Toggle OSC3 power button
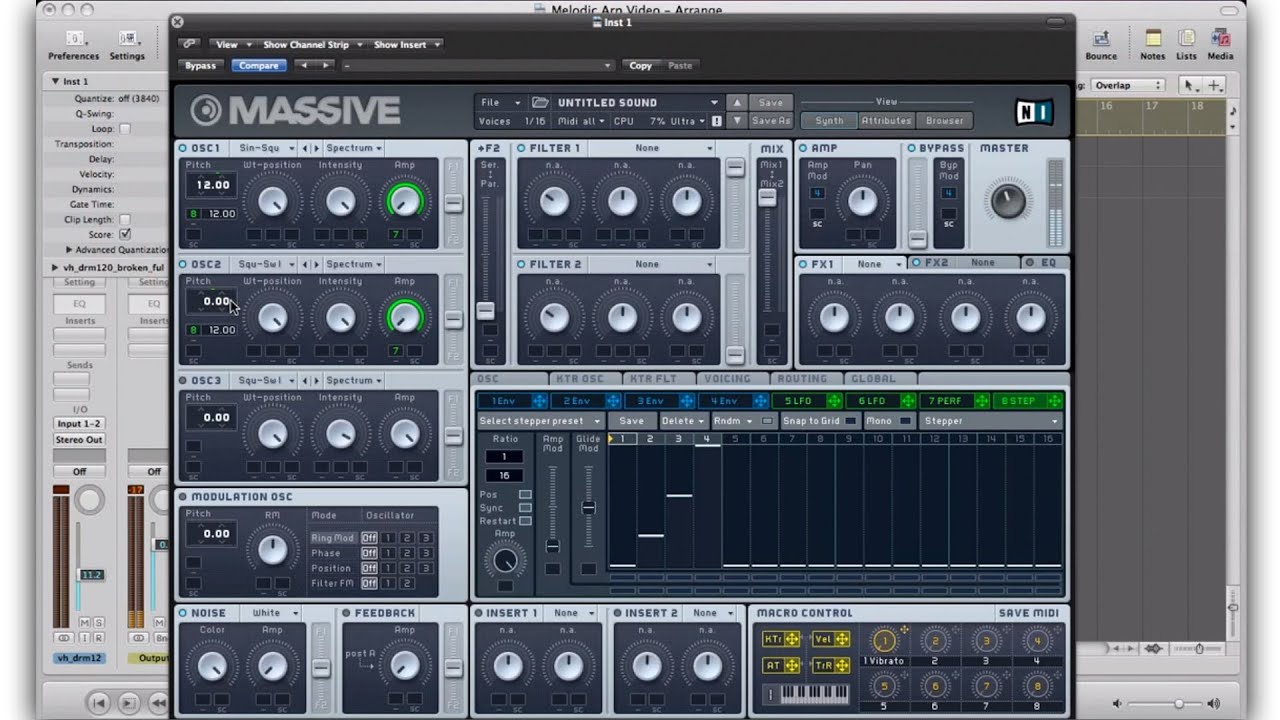 [183, 380]
